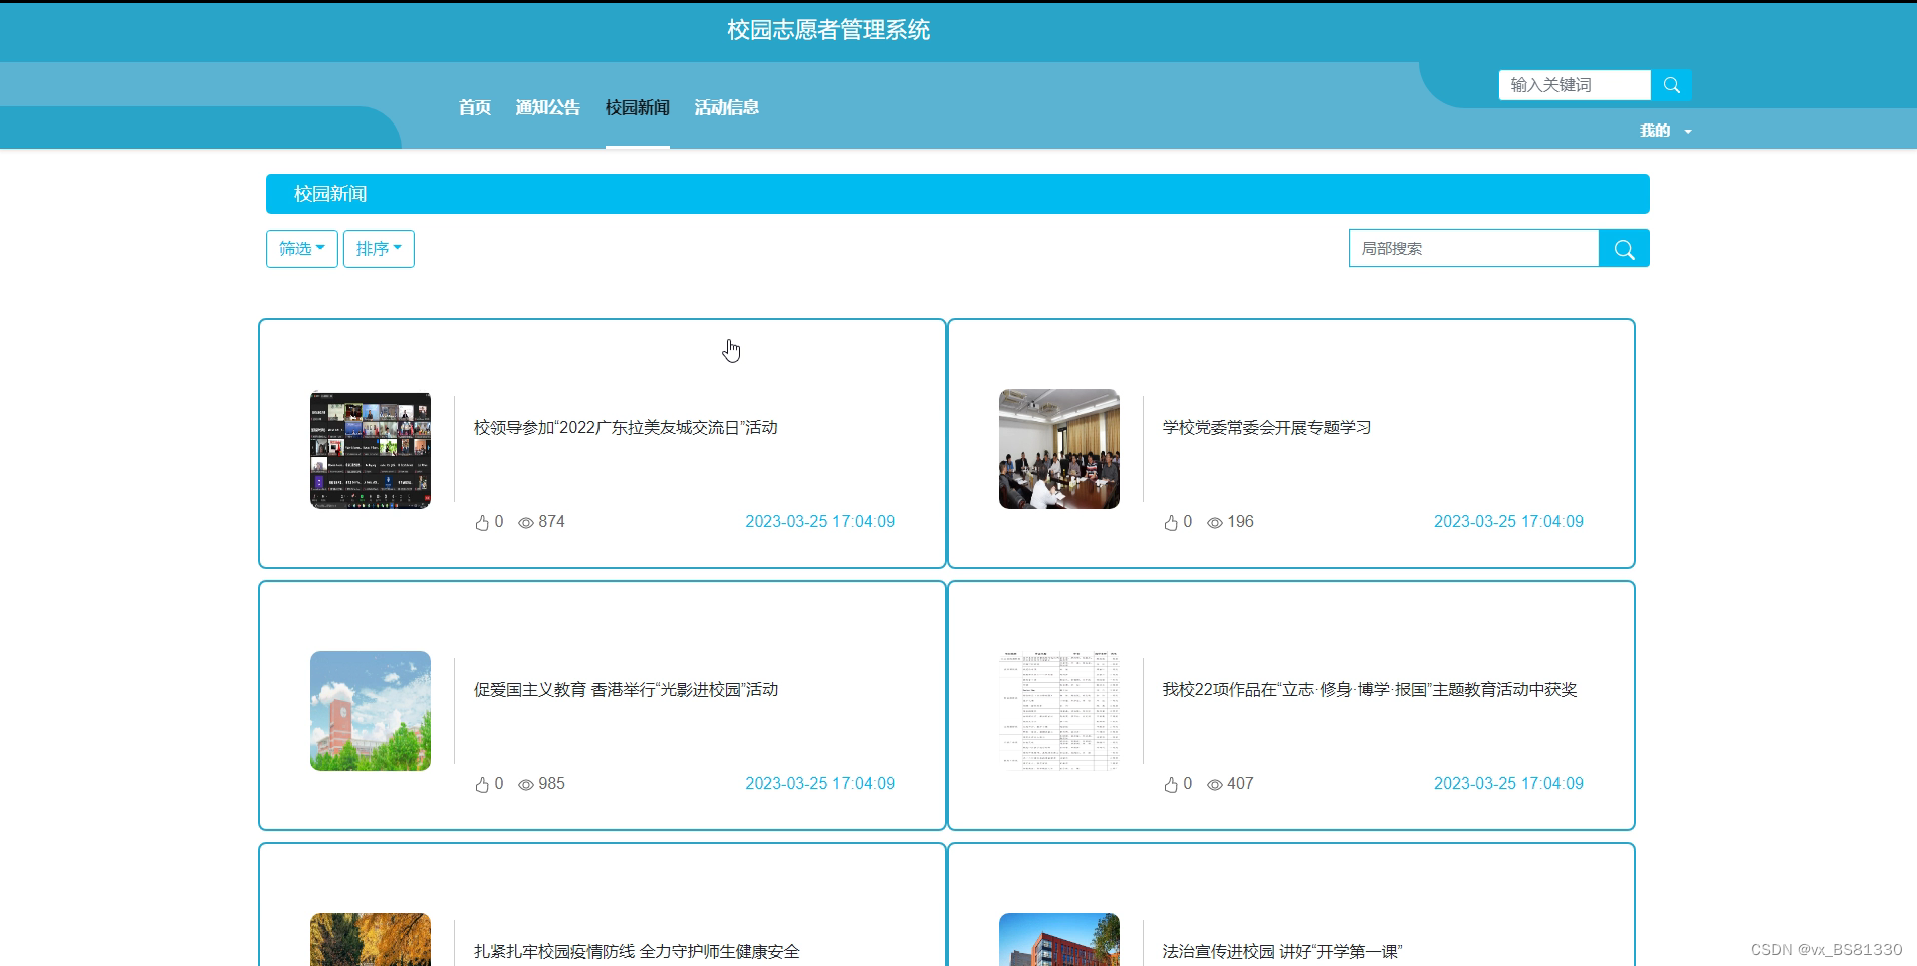Click the local search magnifier button

[x=1624, y=248]
